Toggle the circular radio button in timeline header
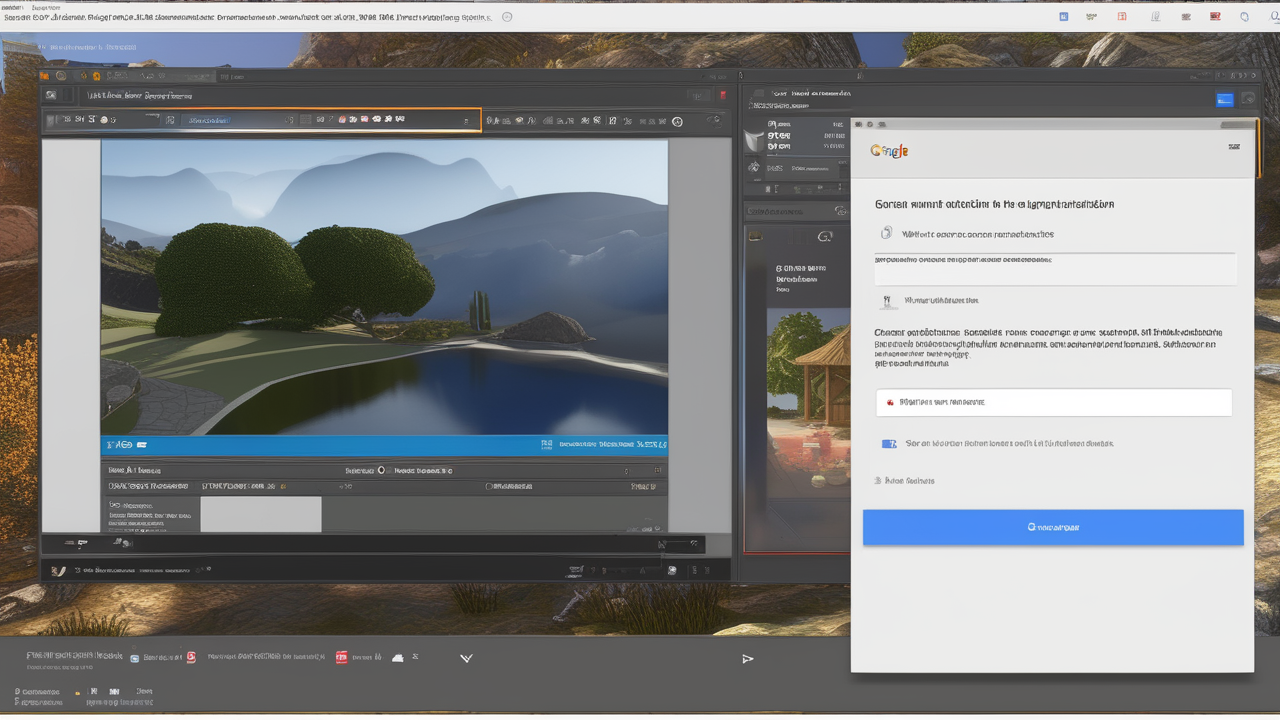Screen dimensions: 1280x720 click(381, 470)
